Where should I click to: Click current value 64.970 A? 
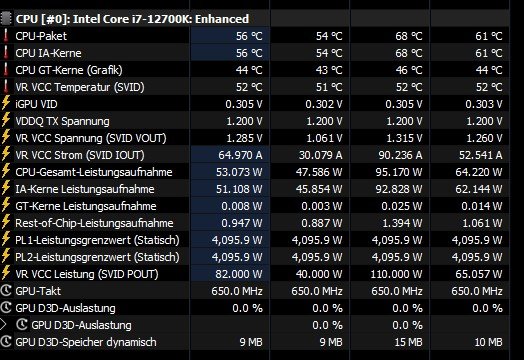240,155
